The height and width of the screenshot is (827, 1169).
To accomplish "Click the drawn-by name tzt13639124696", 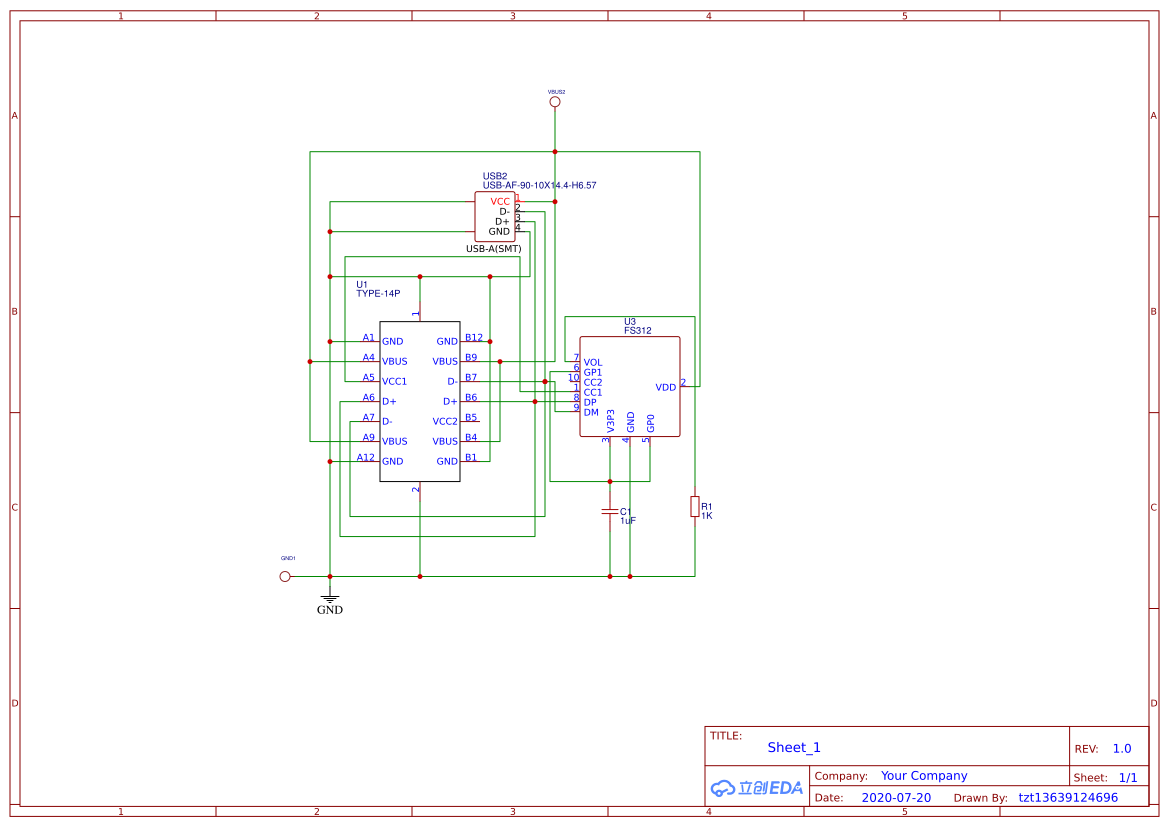I will (x=1068, y=798).
